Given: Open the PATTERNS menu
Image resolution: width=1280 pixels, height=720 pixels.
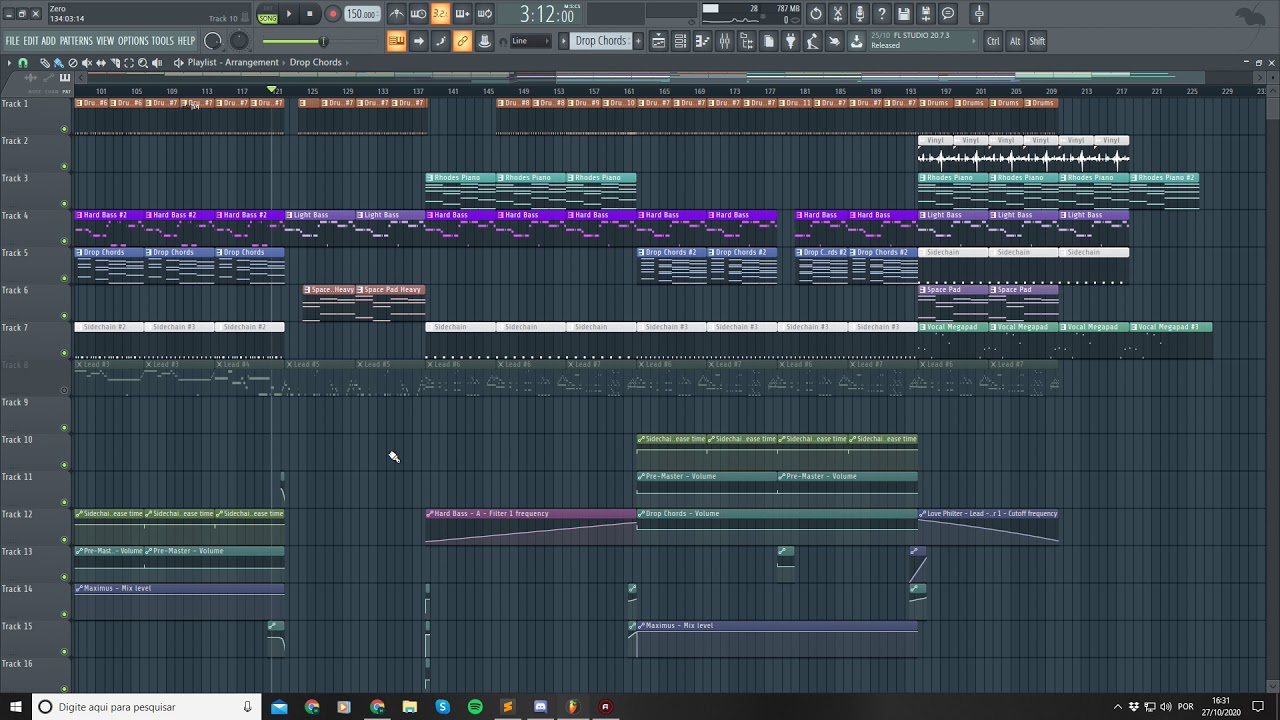Looking at the screenshot, I should [76, 41].
